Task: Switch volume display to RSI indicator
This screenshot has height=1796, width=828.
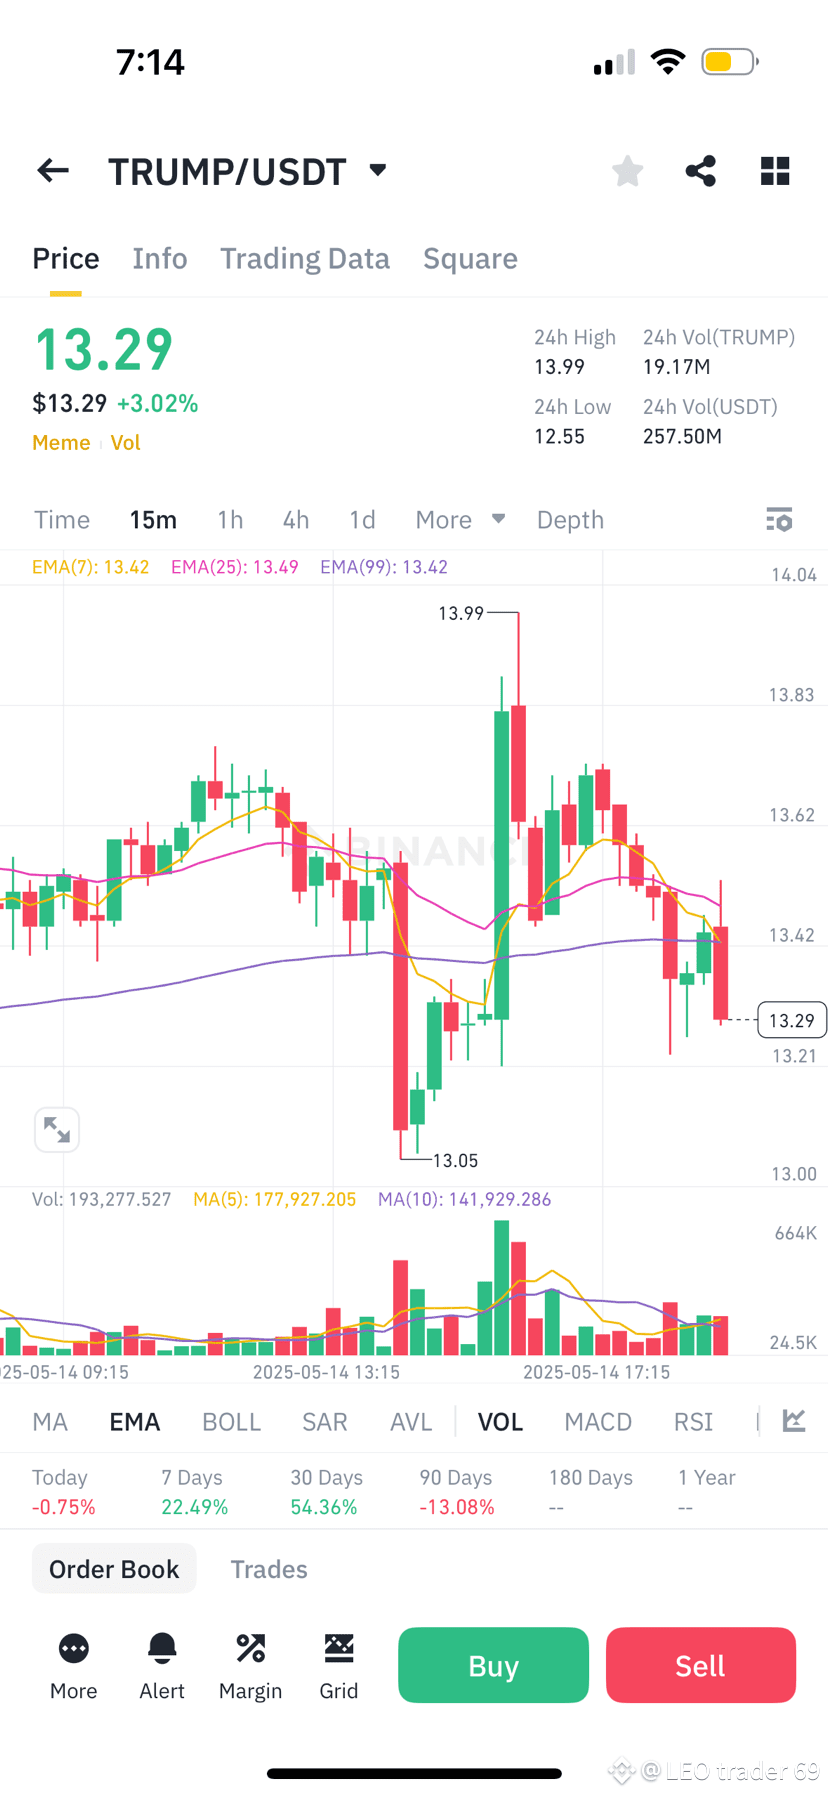Action: coord(692,1421)
